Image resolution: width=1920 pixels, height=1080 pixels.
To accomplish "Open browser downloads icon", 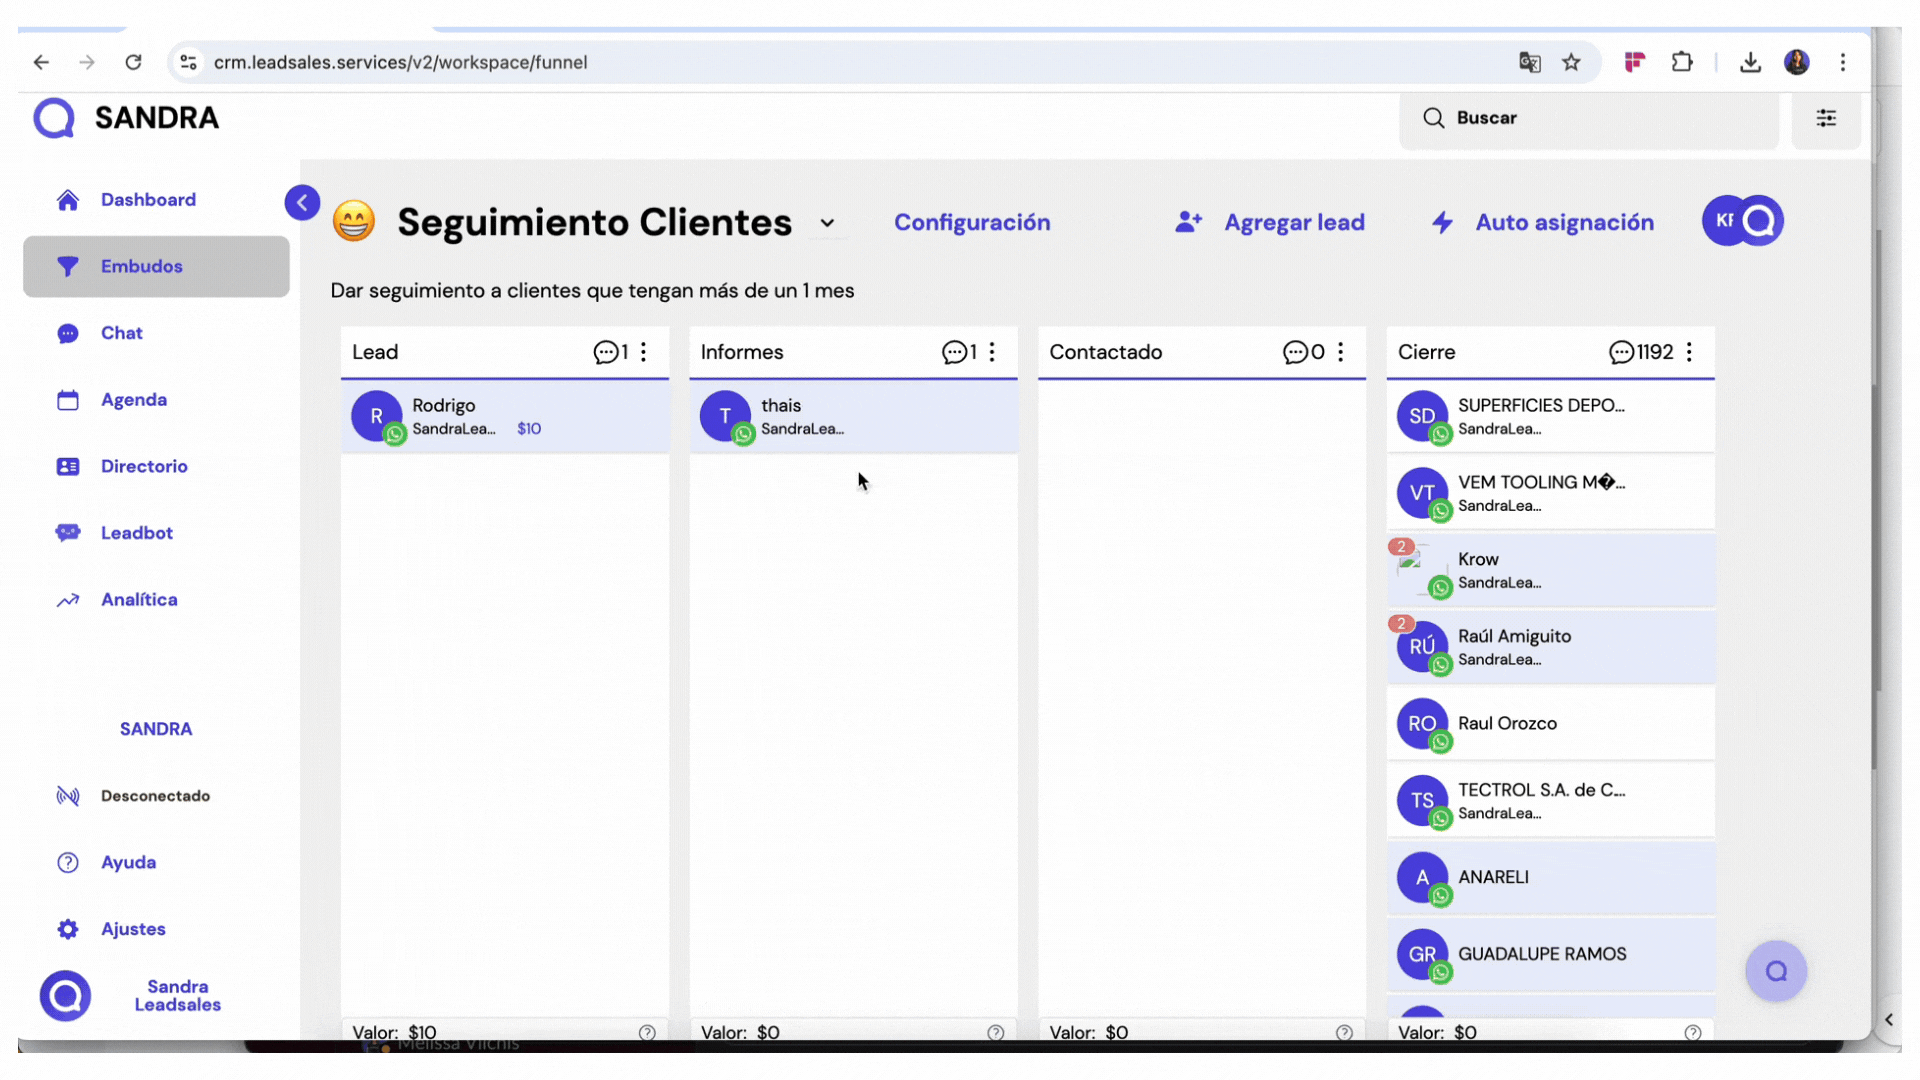I will [1750, 62].
